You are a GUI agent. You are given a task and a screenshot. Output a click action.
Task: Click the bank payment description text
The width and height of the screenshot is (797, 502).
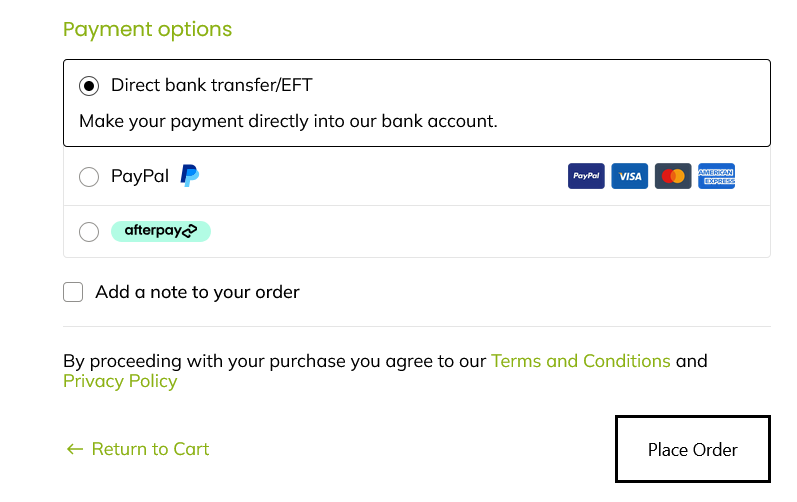point(288,121)
